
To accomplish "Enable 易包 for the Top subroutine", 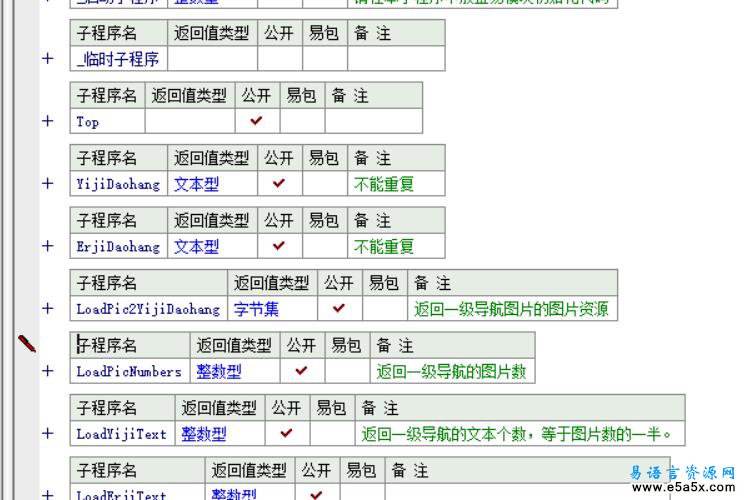I will [x=302, y=121].
